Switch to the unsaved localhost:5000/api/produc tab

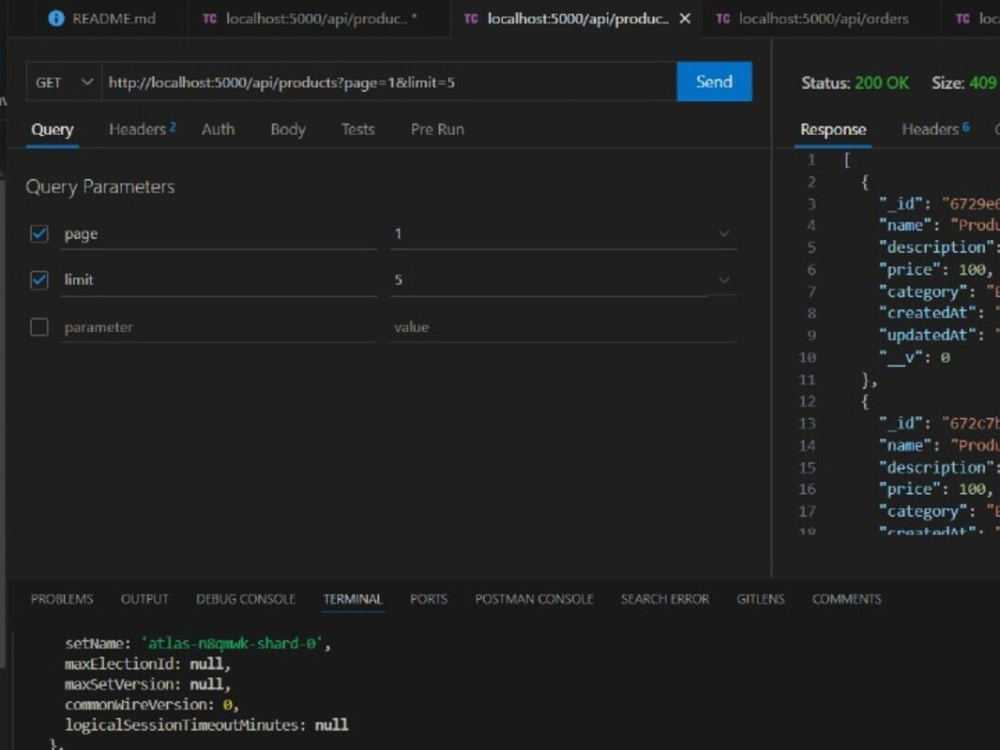pos(318,18)
